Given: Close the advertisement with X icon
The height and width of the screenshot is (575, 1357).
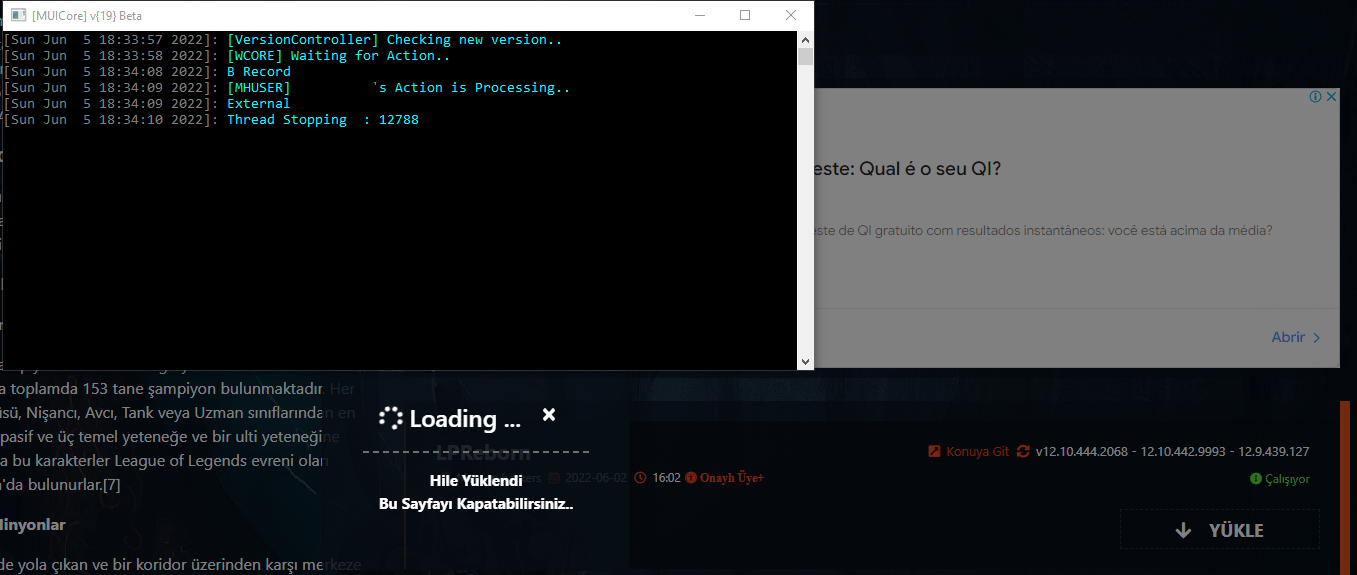Looking at the screenshot, I should [x=1331, y=97].
